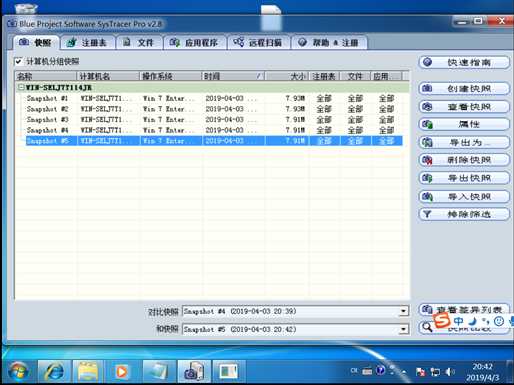Click the help icon on 快速指南

427,62
